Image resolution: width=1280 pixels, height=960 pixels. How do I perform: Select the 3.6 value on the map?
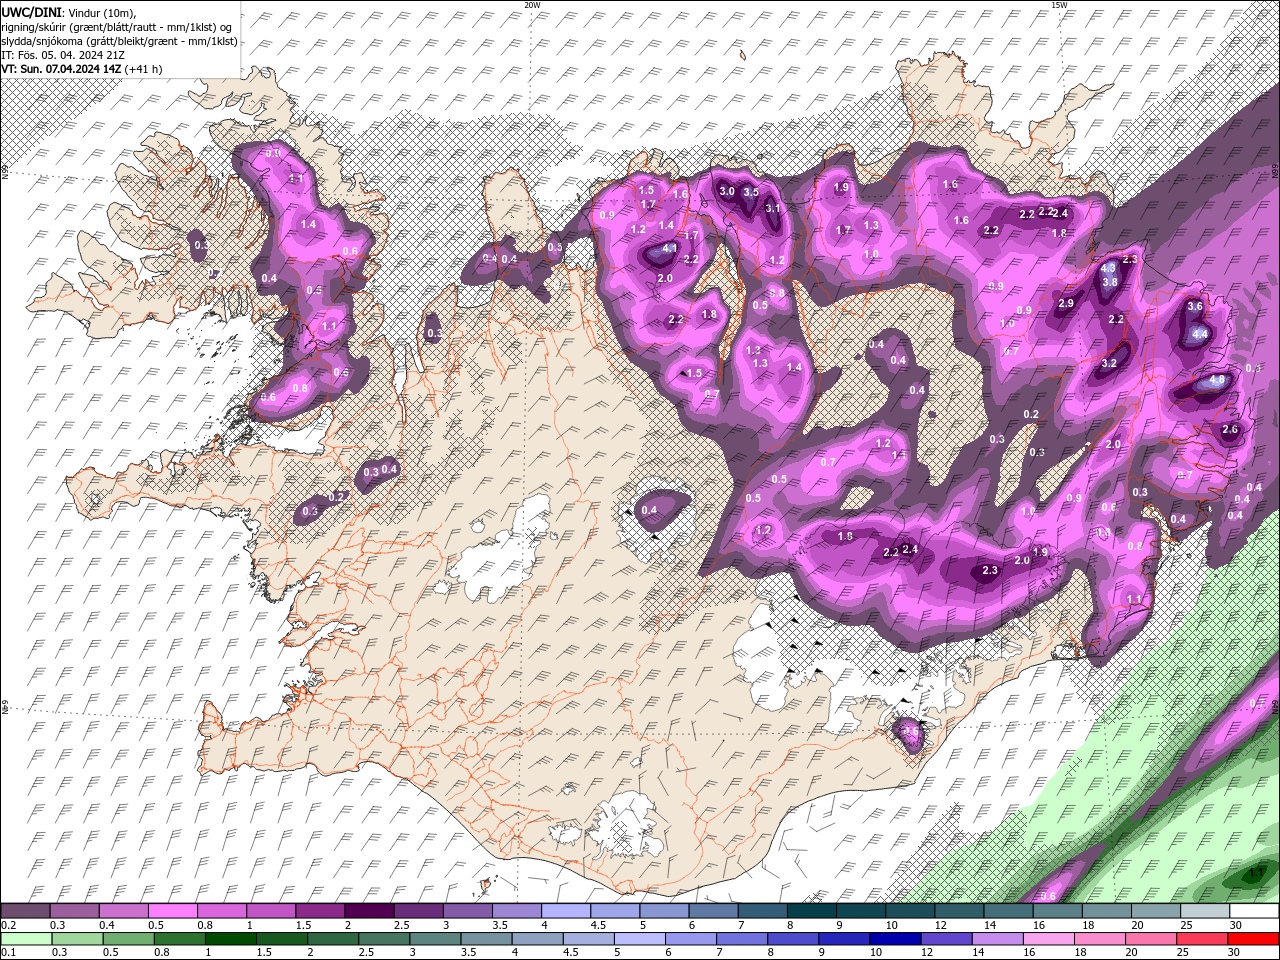click(1194, 307)
